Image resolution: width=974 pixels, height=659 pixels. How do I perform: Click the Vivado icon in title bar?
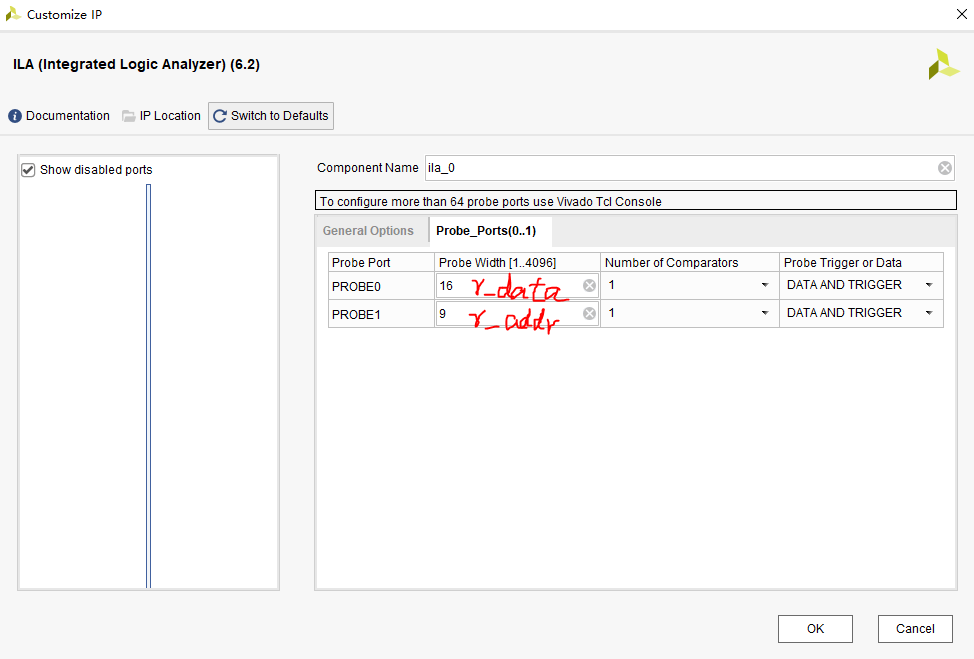pos(13,14)
